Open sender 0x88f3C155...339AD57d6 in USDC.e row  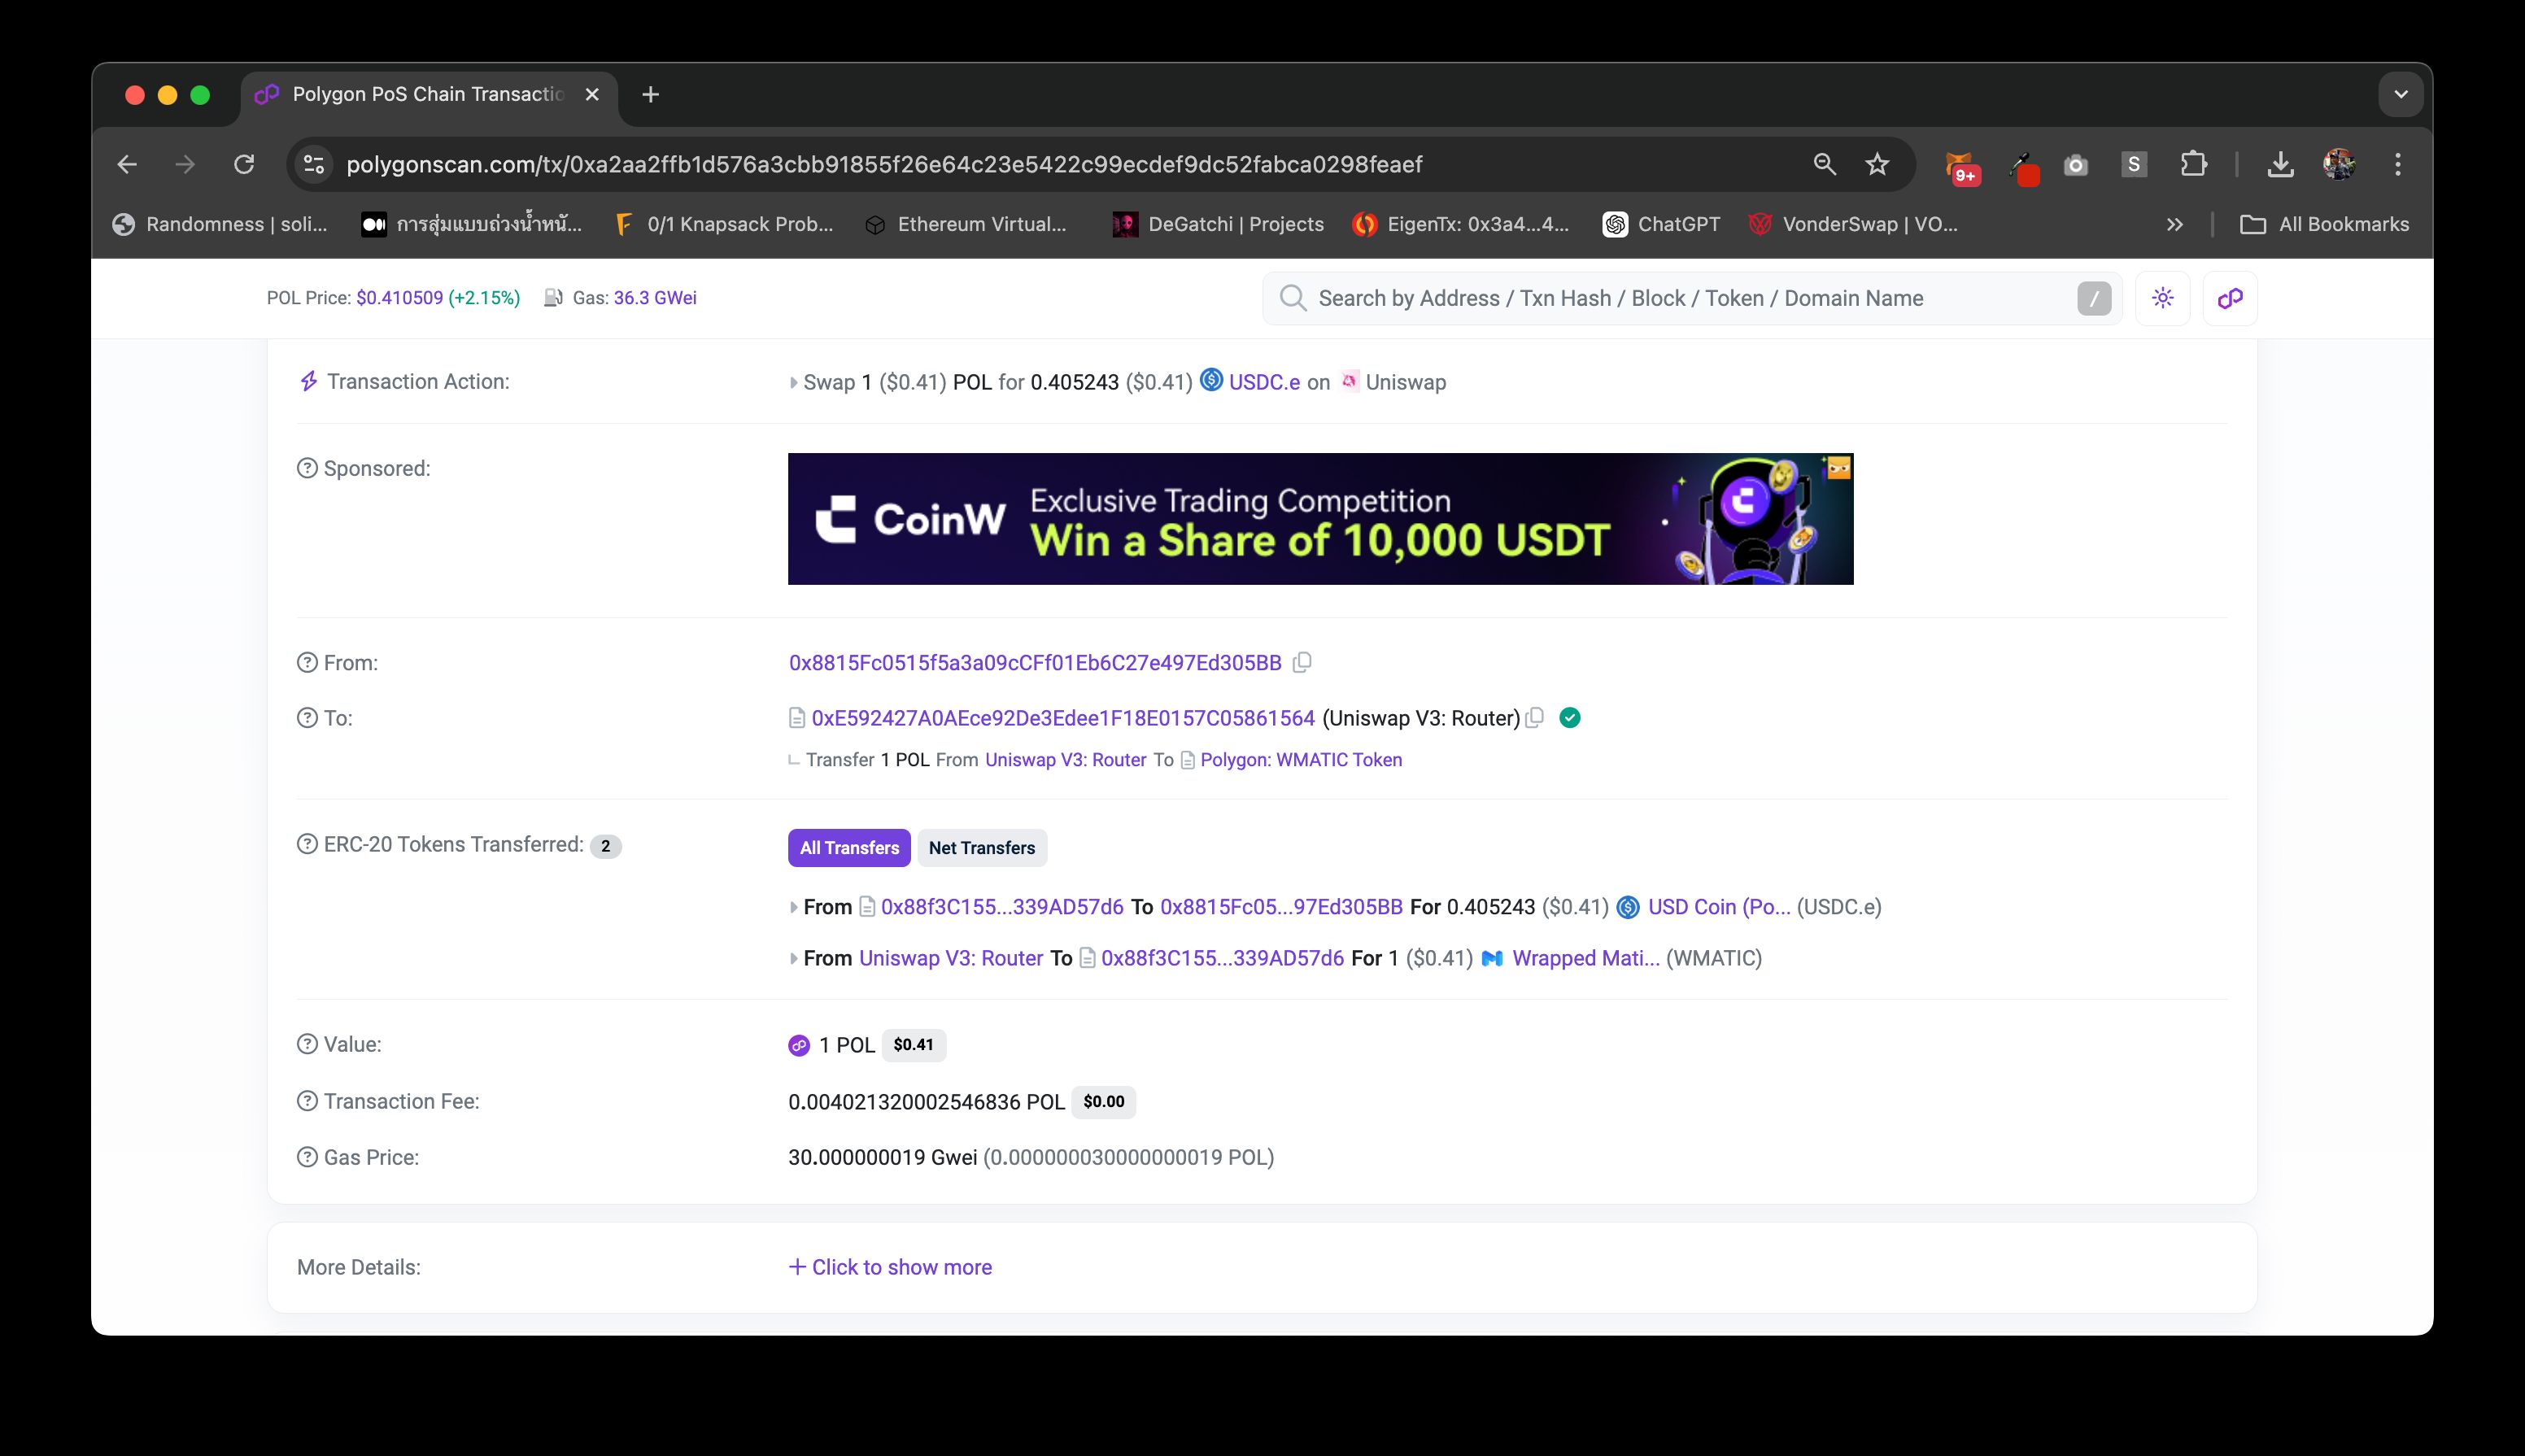tap(1002, 907)
